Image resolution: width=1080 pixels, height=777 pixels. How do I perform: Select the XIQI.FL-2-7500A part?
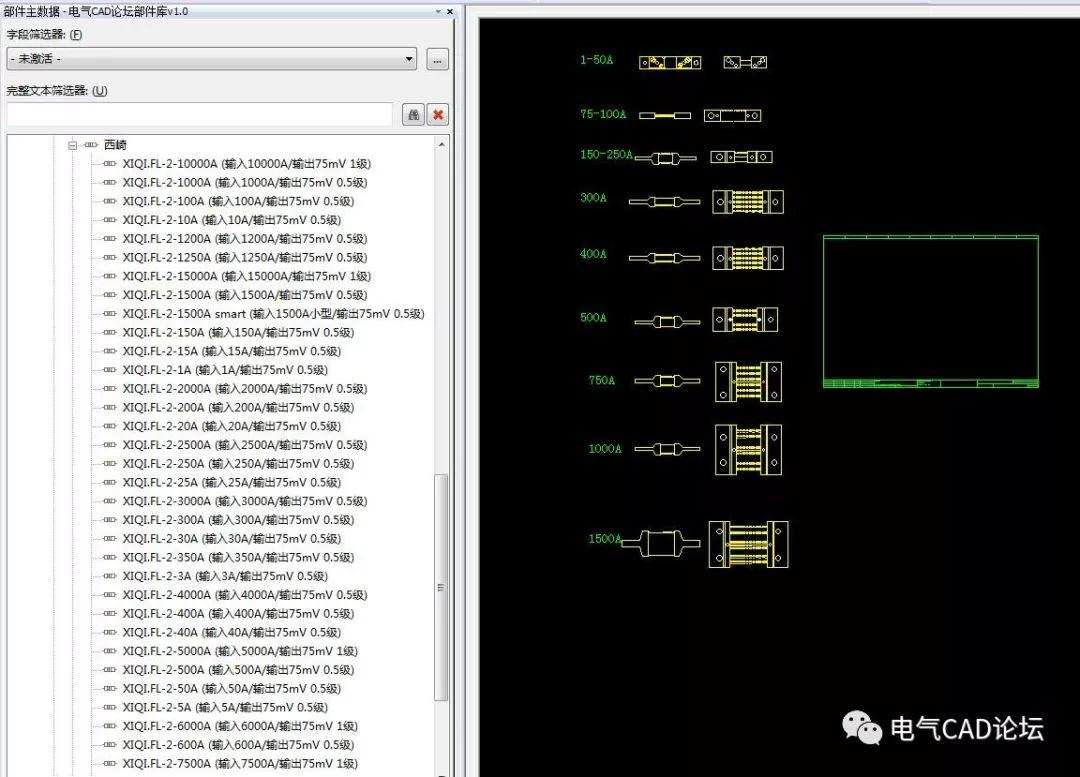[x=240, y=764]
